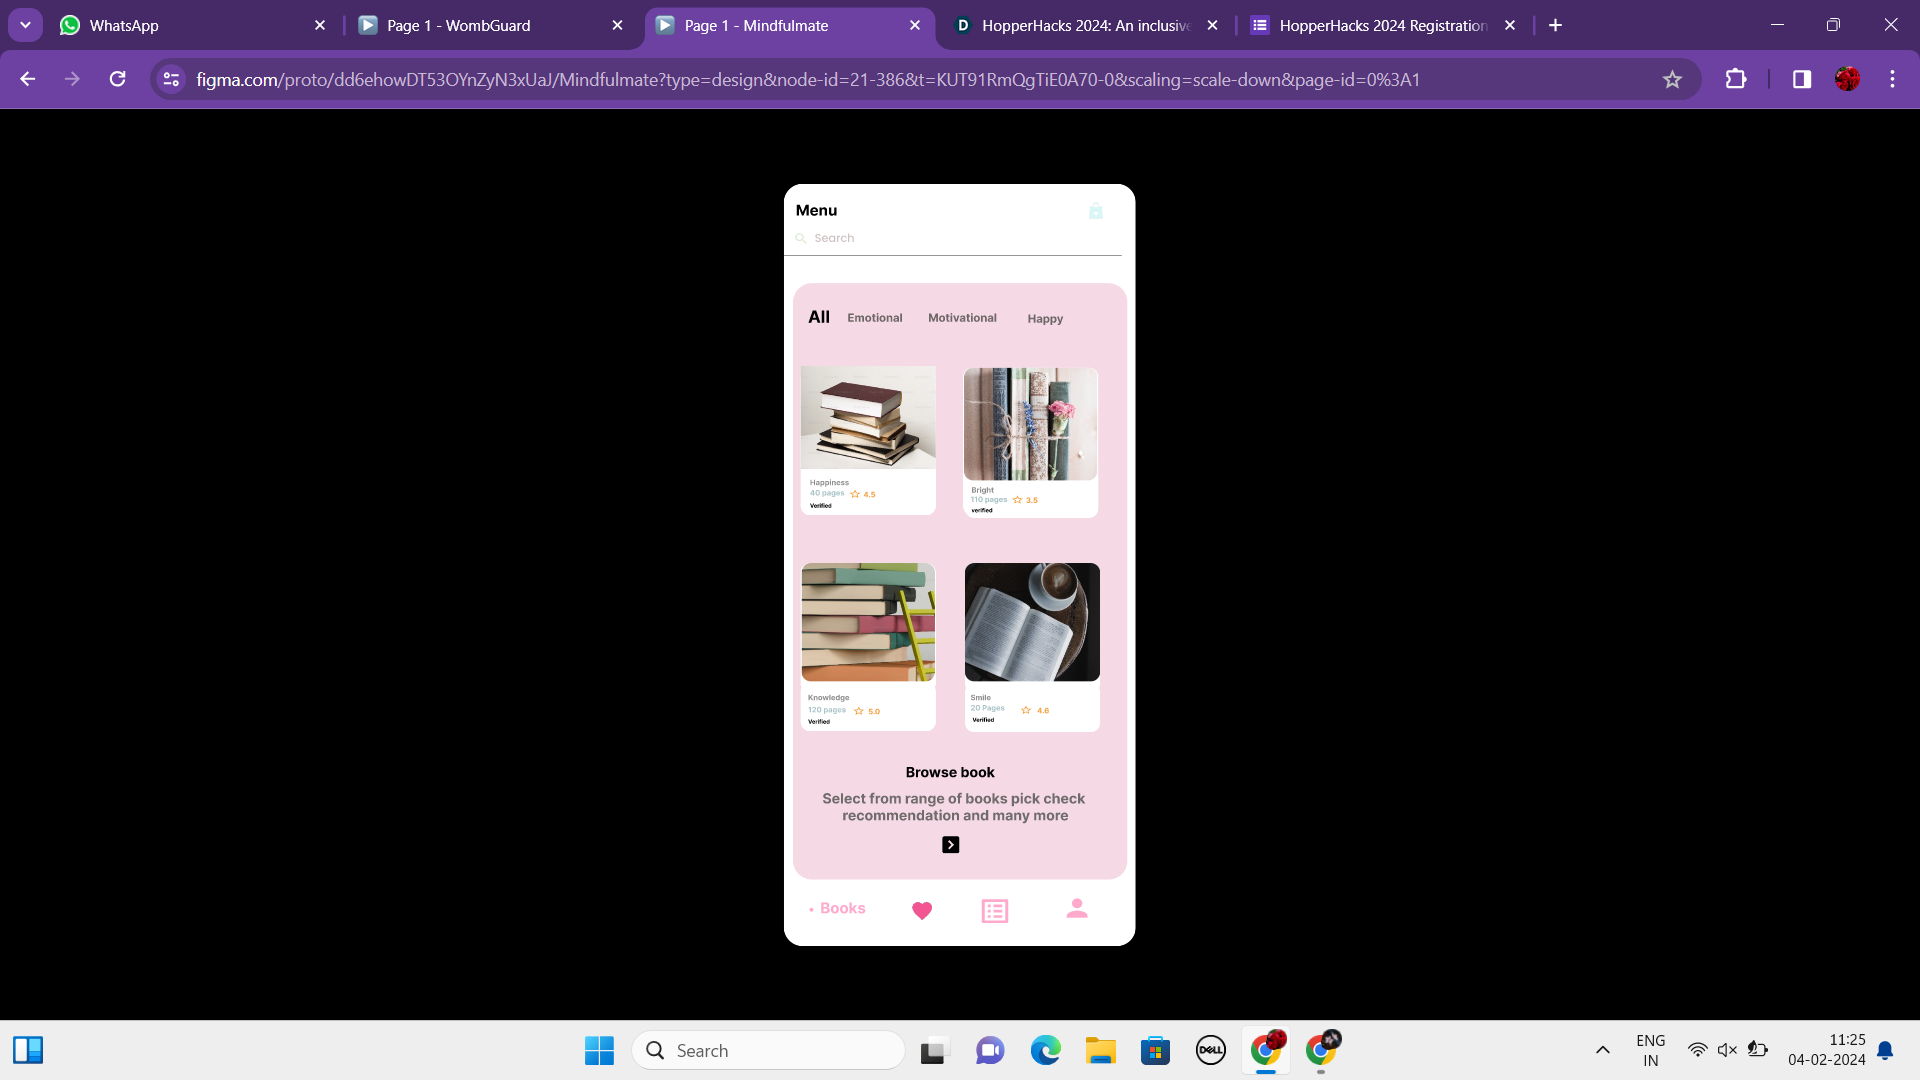Select the Emotional category tab
This screenshot has height=1080, width=1920.
tap(874, 318)
